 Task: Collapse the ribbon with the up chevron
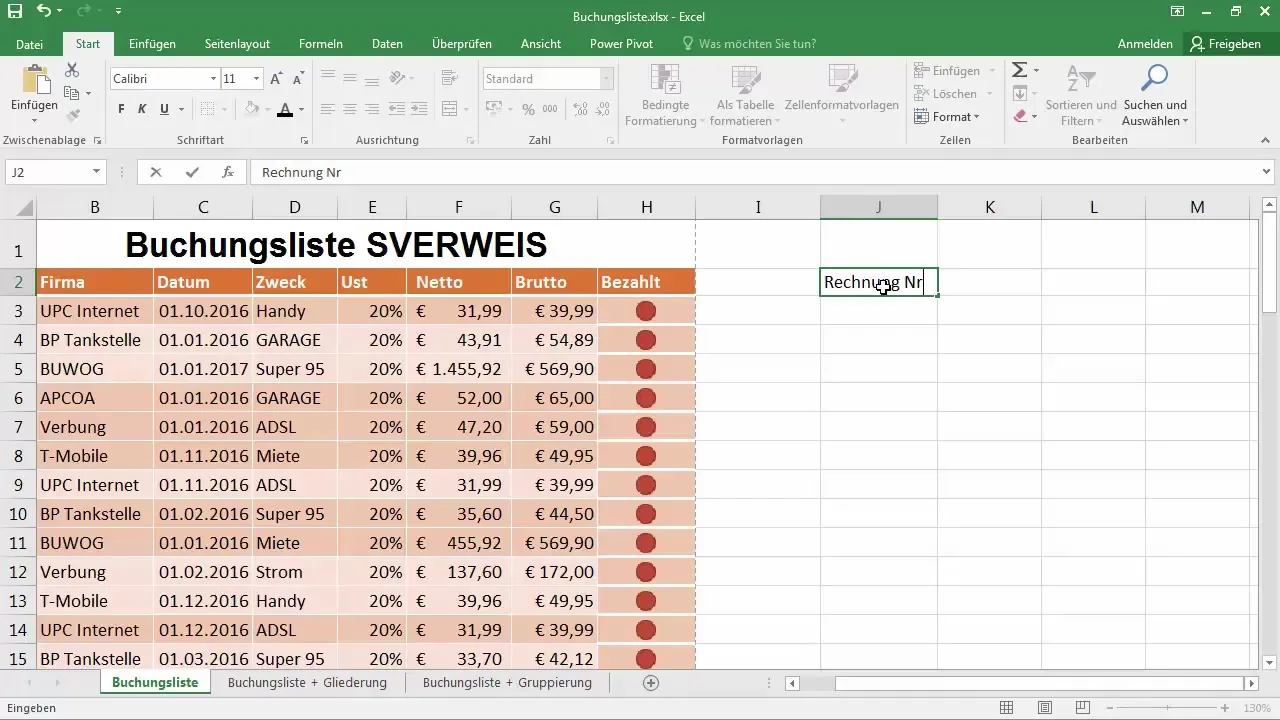coord(1265,141)
